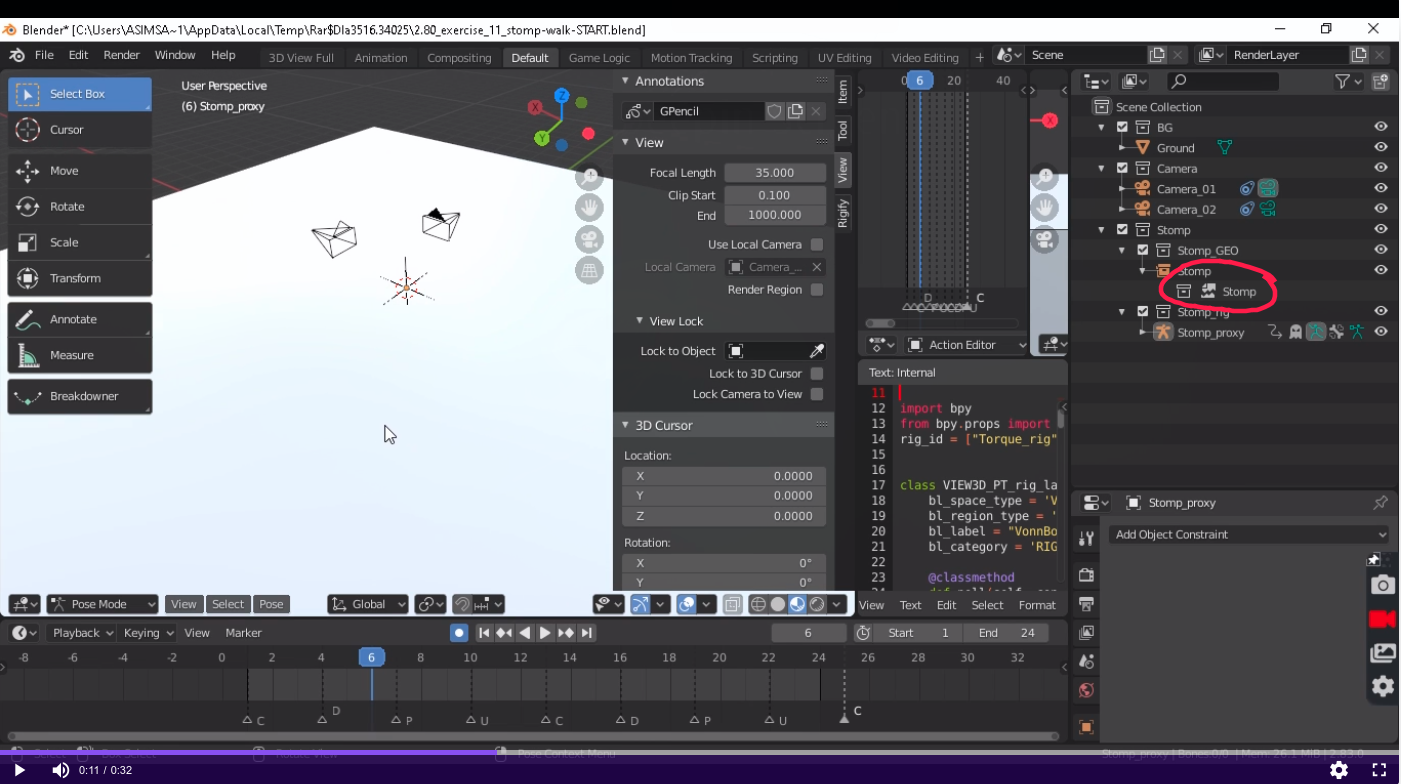Jump to the timeline end frame
This screenshot has height=784, width=1401.
pyautogui.click(x=587, y=633)
